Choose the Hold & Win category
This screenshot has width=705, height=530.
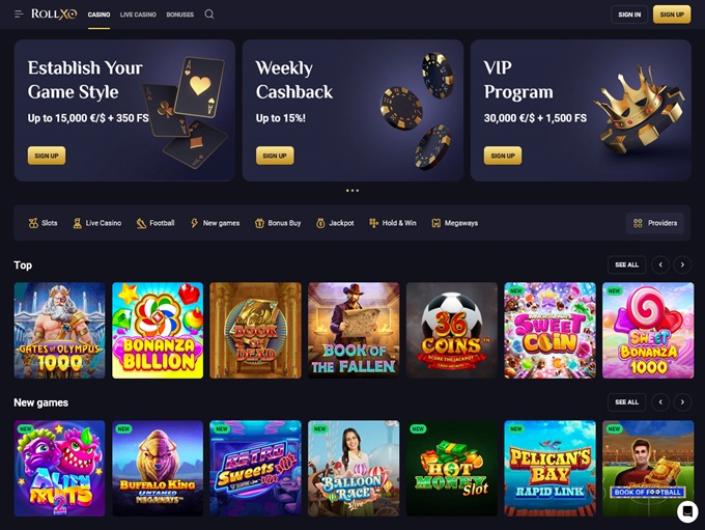393,223
